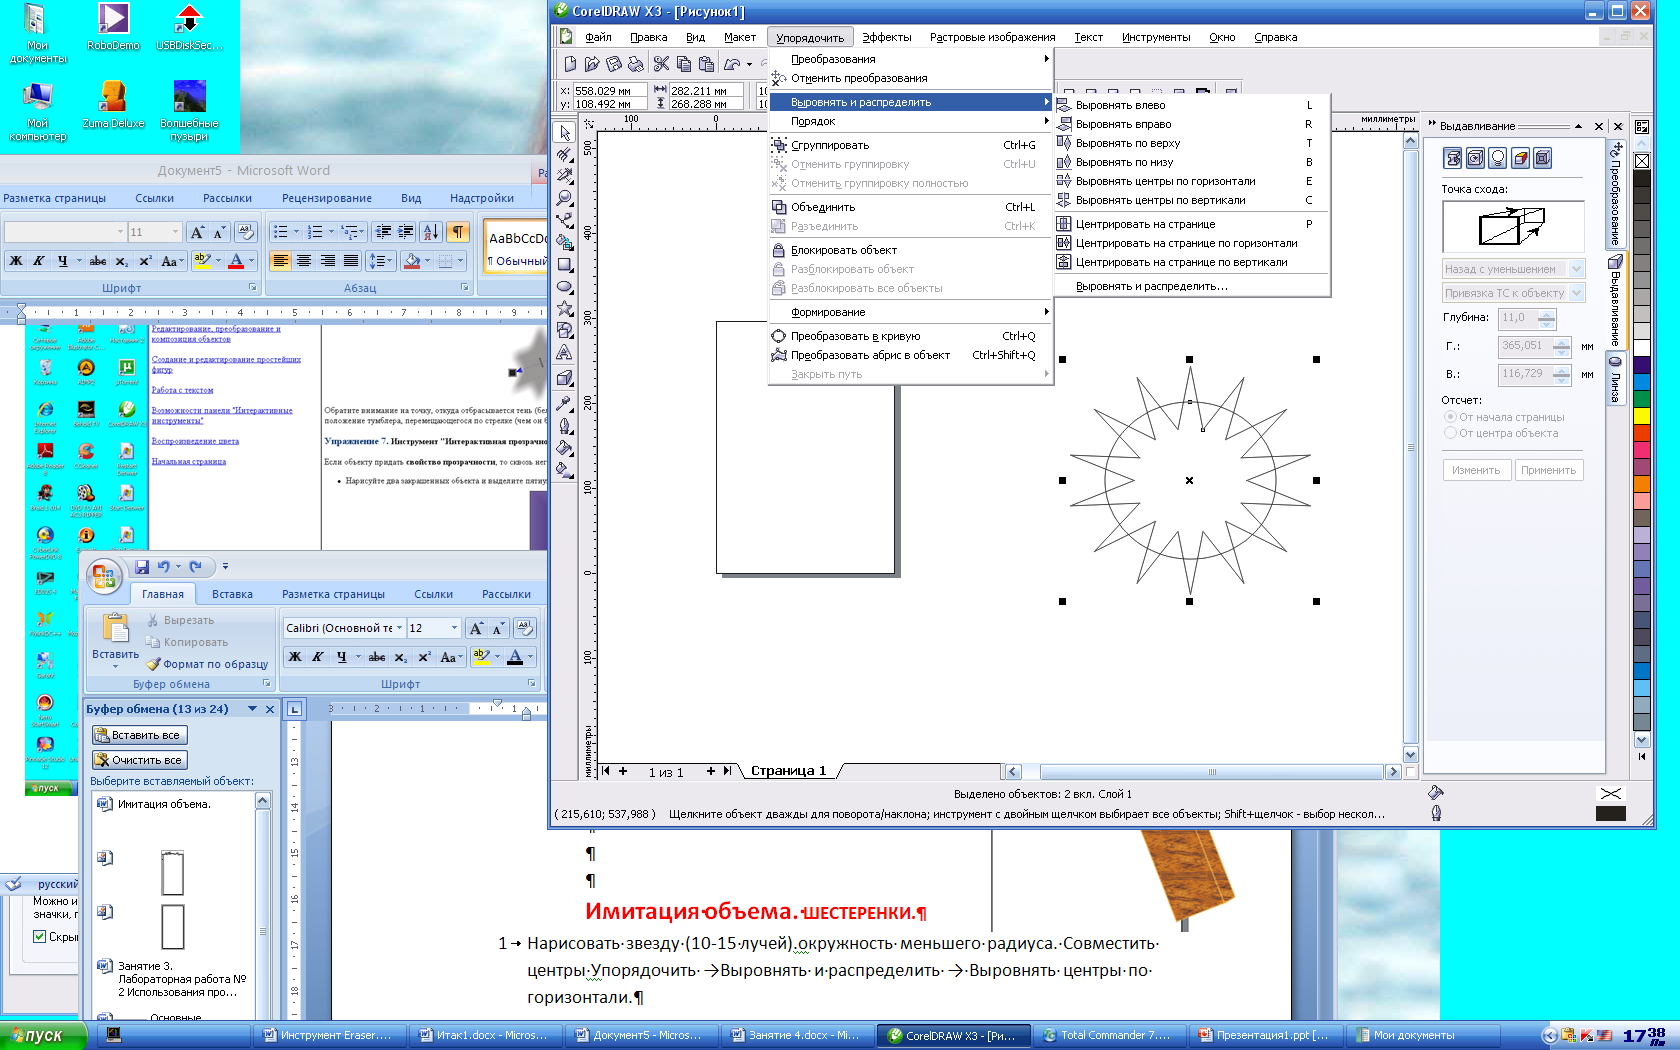Viewport: 1680px width, 1050px height.
Task: Click the New document icon in CorelDRAW toolbar
Action: tap(570, 64)
